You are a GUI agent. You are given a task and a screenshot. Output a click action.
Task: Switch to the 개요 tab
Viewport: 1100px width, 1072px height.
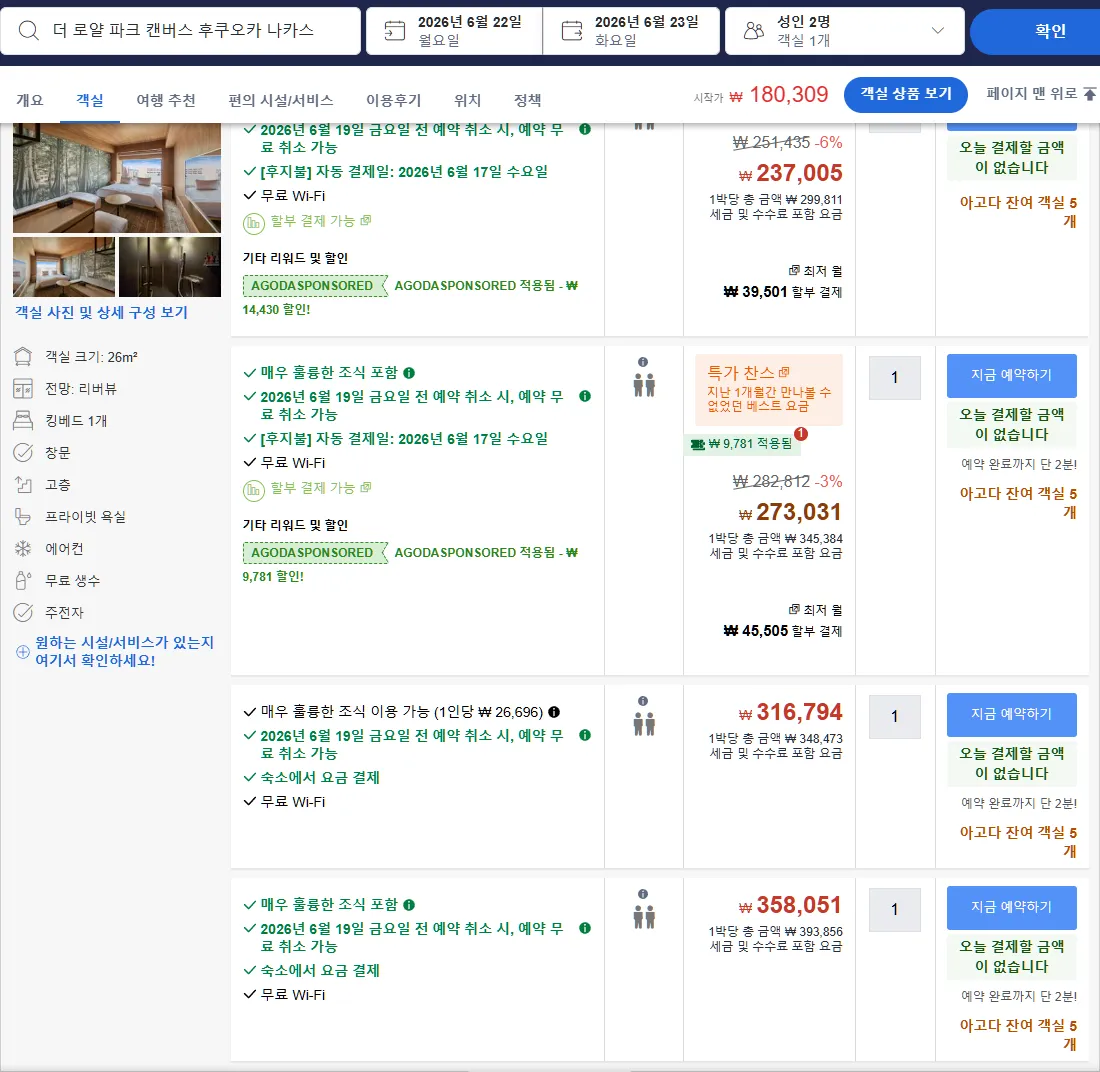click(29, 100)
